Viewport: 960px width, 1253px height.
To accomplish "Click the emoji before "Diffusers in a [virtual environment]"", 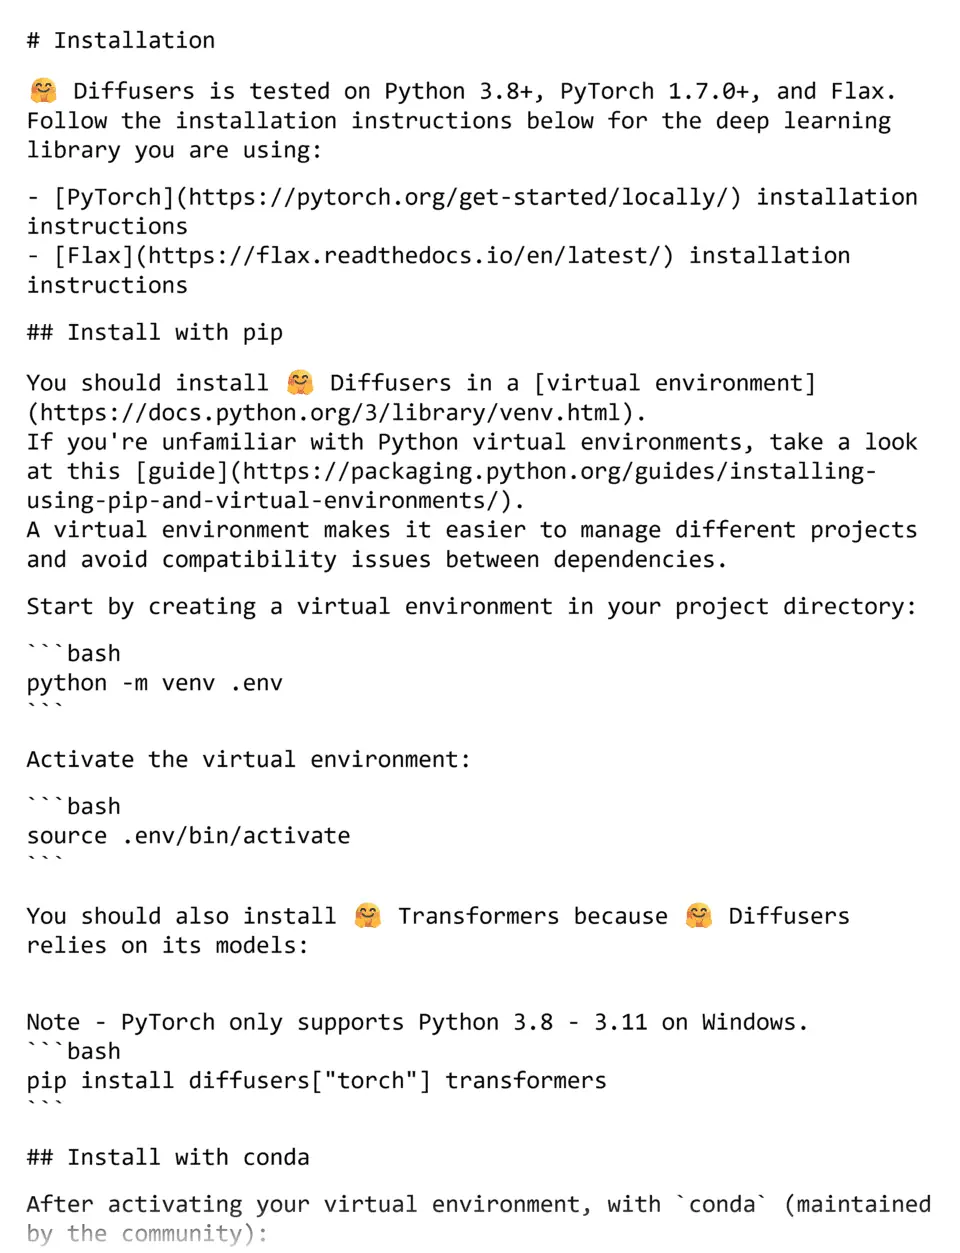I will (300, 382).
